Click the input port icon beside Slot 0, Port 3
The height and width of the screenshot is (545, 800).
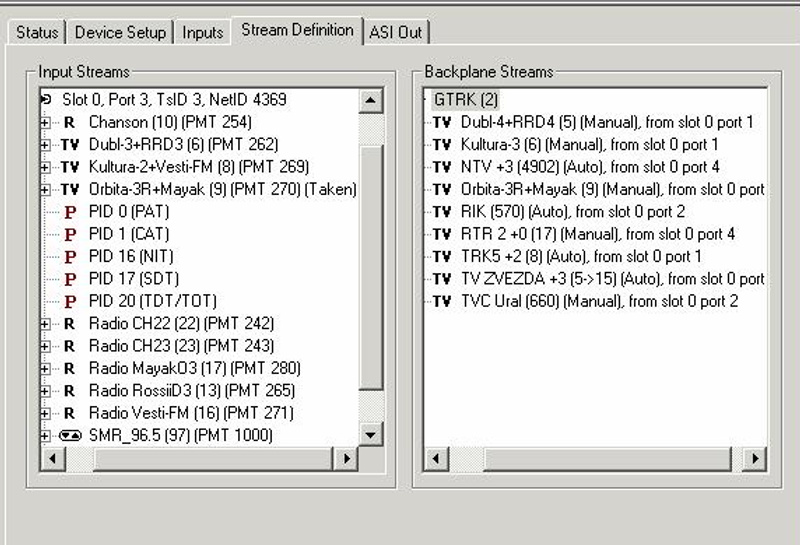click(46, 100)
